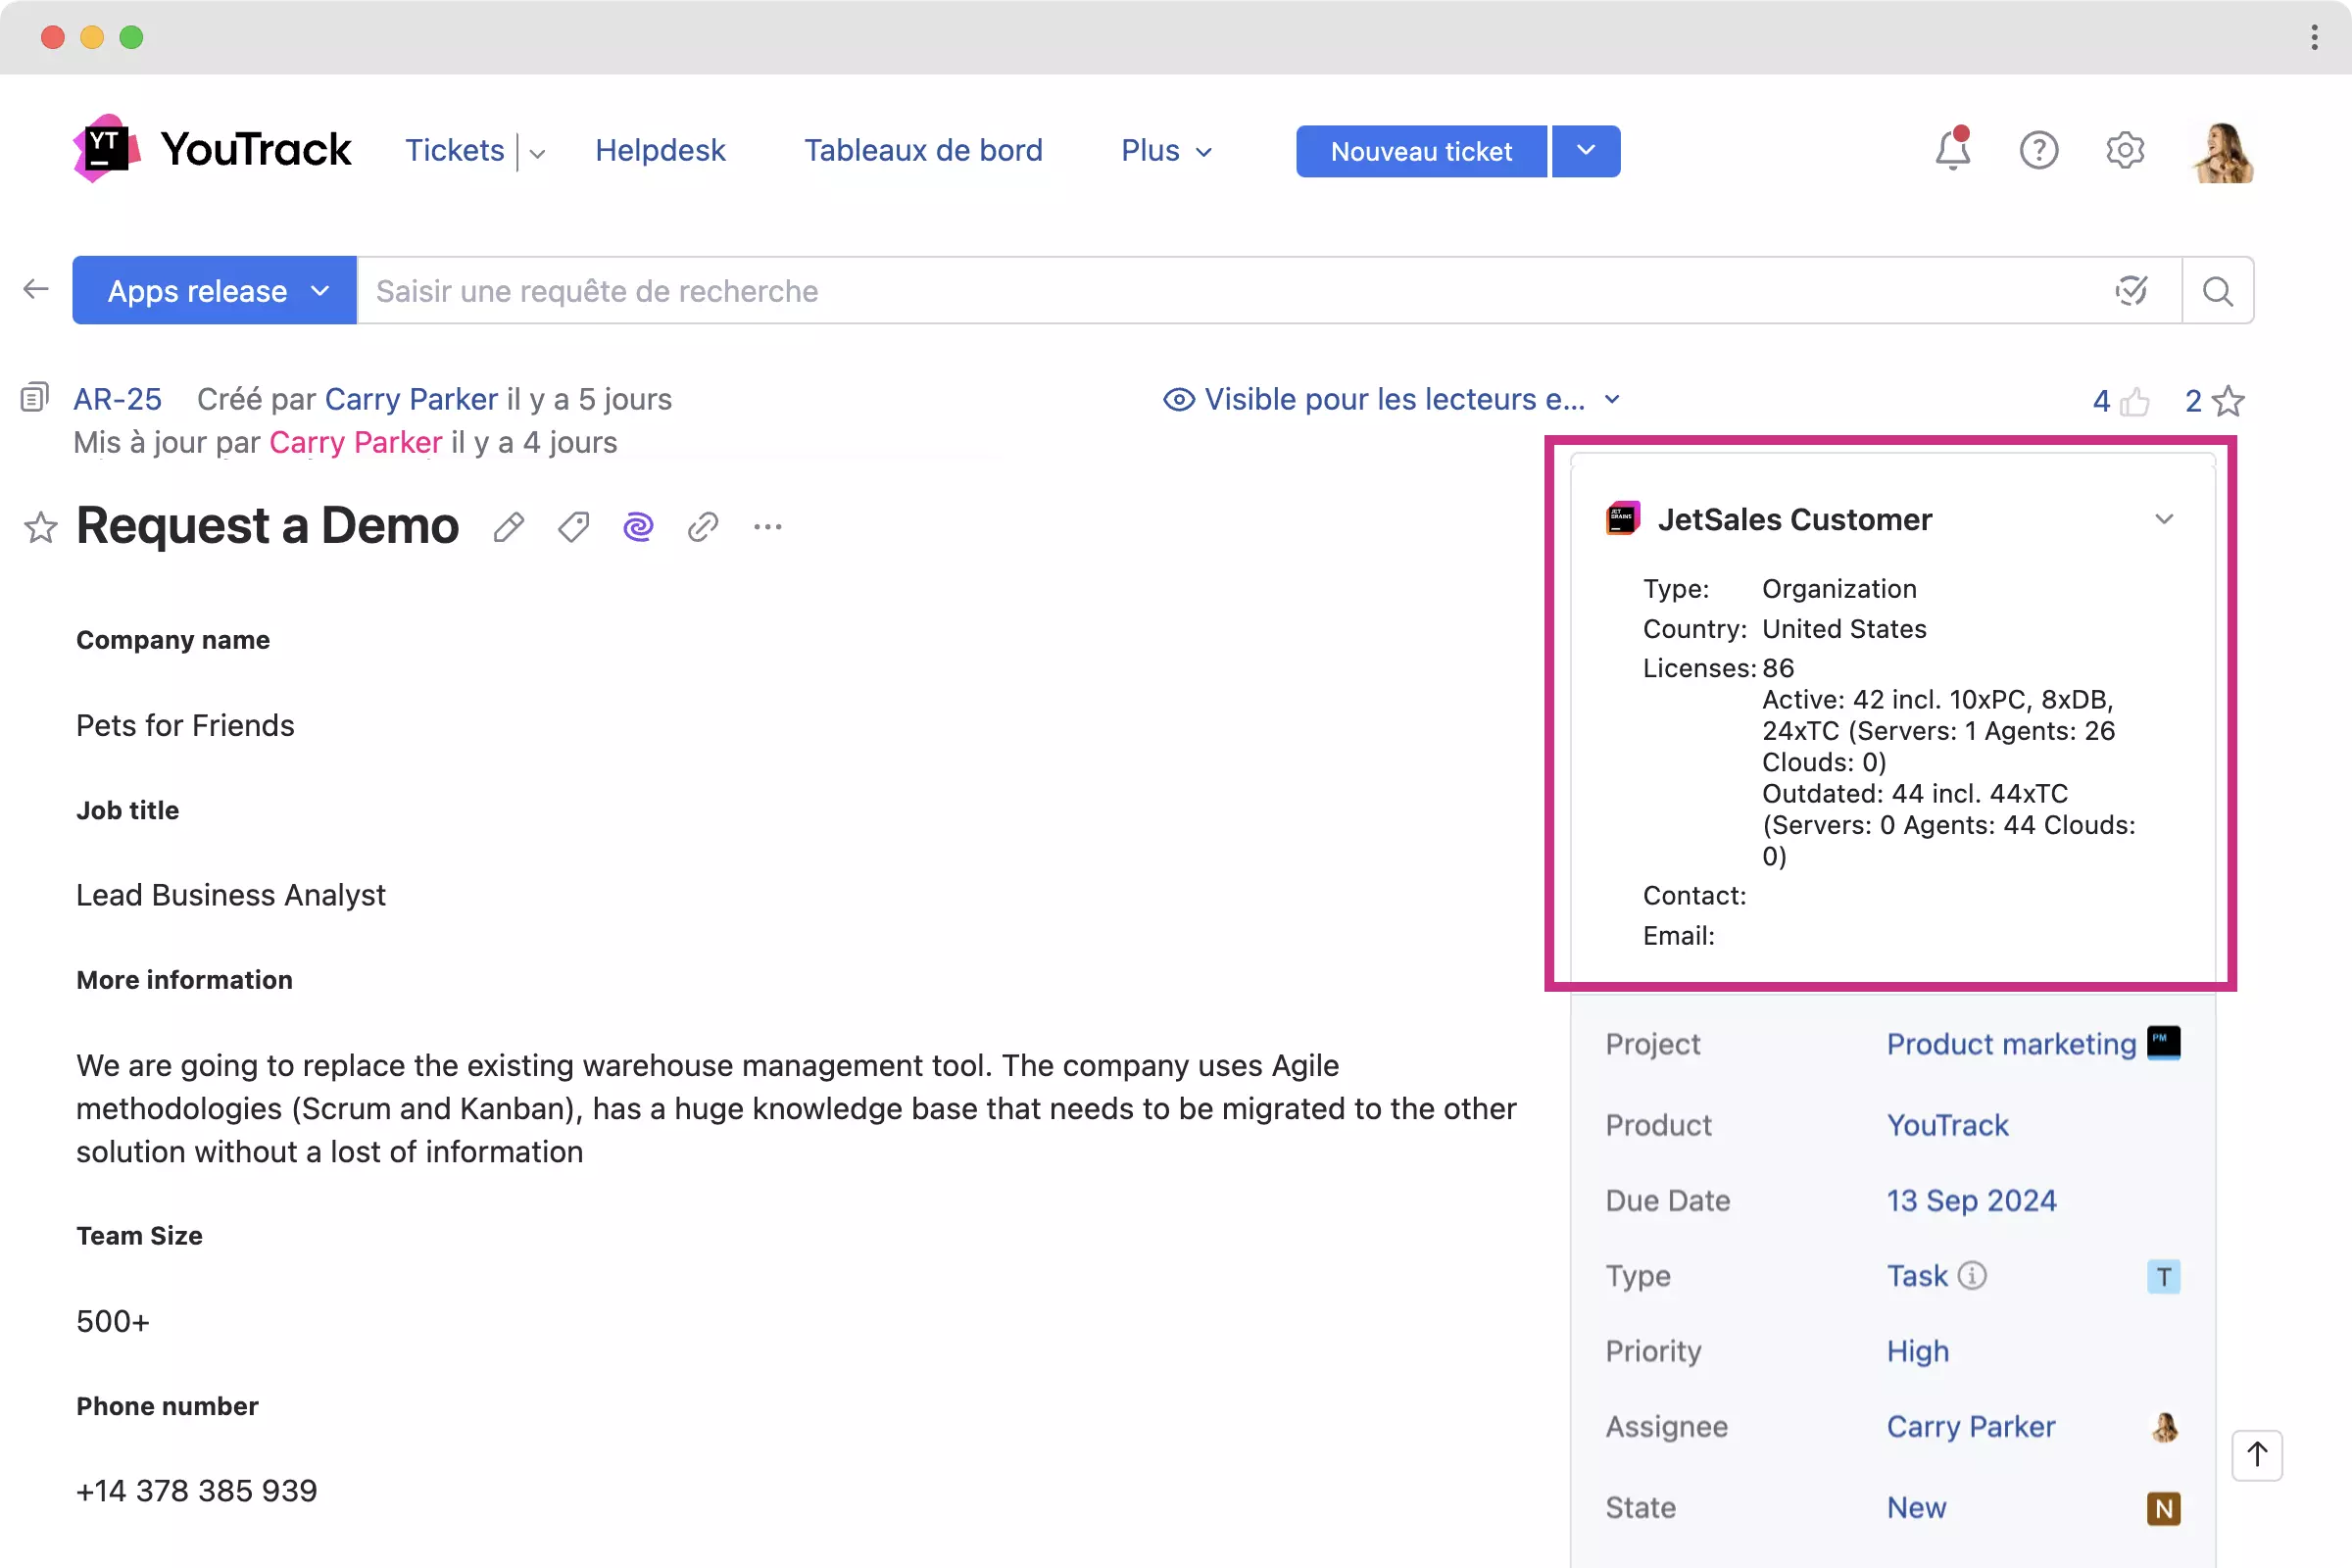Open the Product marketing project link
This screenshot has width=2352, height=1568.
[x=2010, y=1044]
